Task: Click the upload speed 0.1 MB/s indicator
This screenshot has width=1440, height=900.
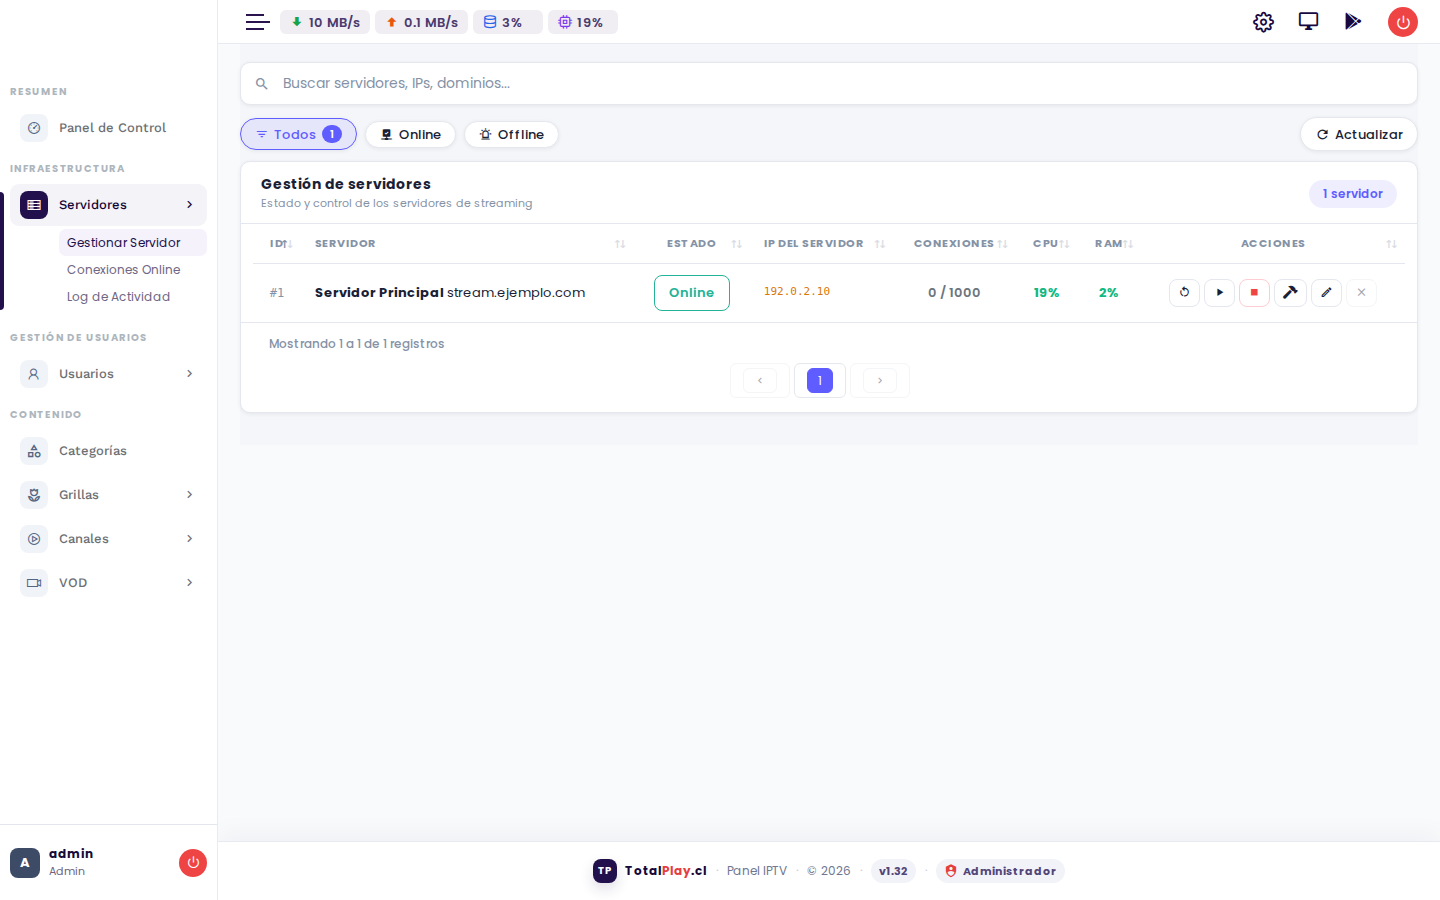Action: coord(421,22)
